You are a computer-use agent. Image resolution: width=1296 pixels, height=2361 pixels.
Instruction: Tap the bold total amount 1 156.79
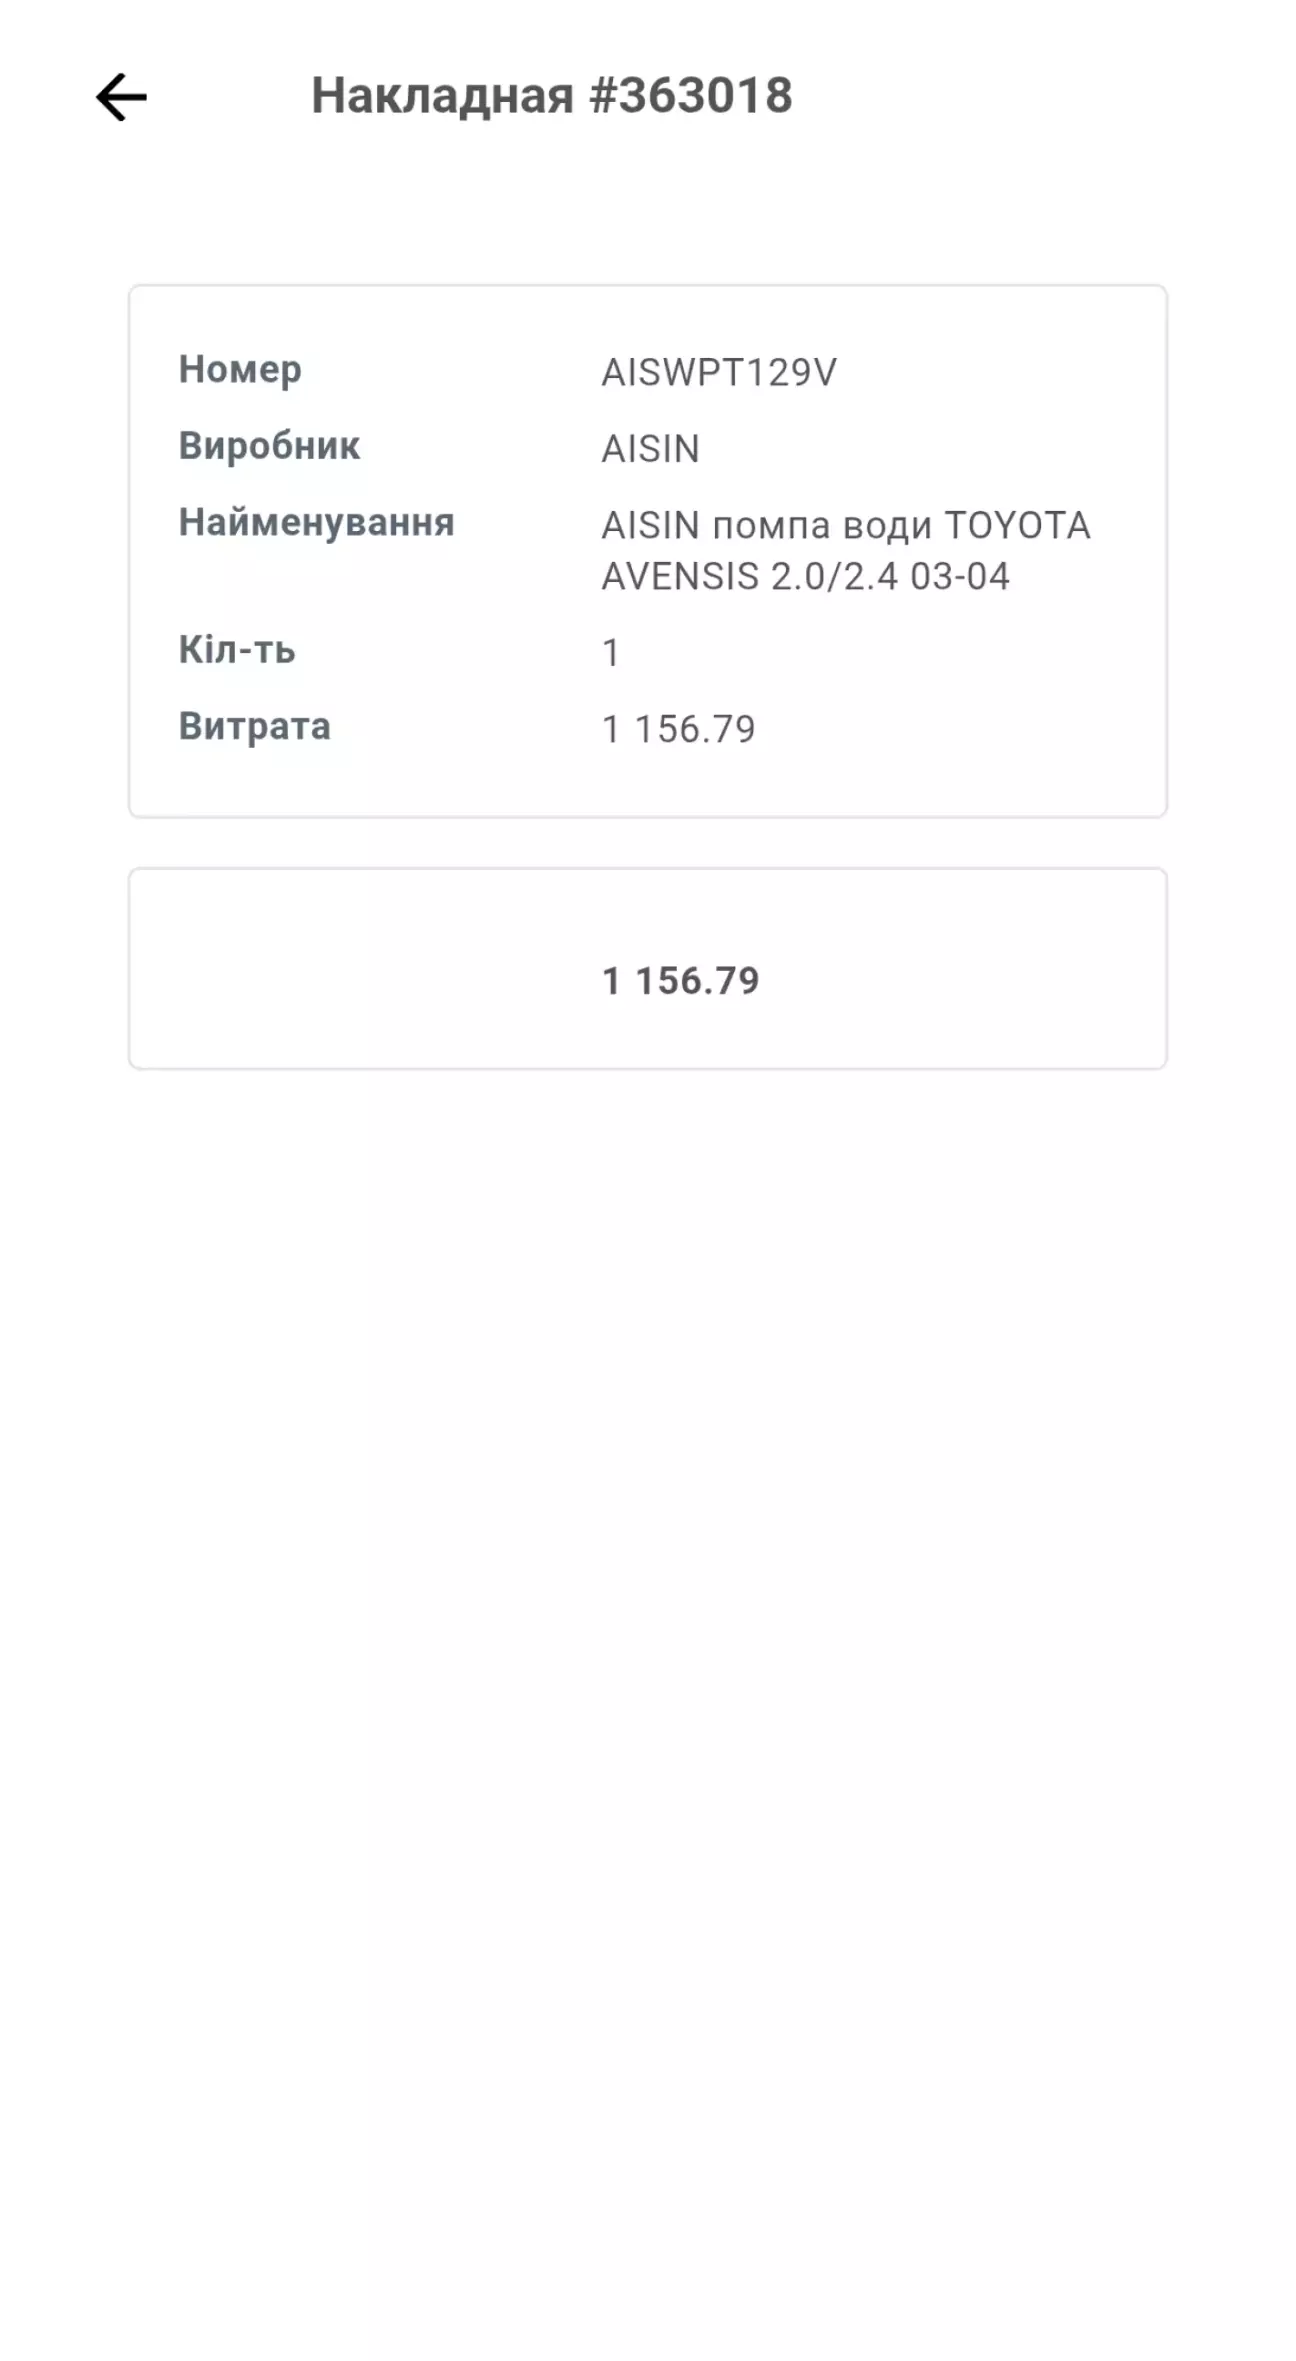680,981
